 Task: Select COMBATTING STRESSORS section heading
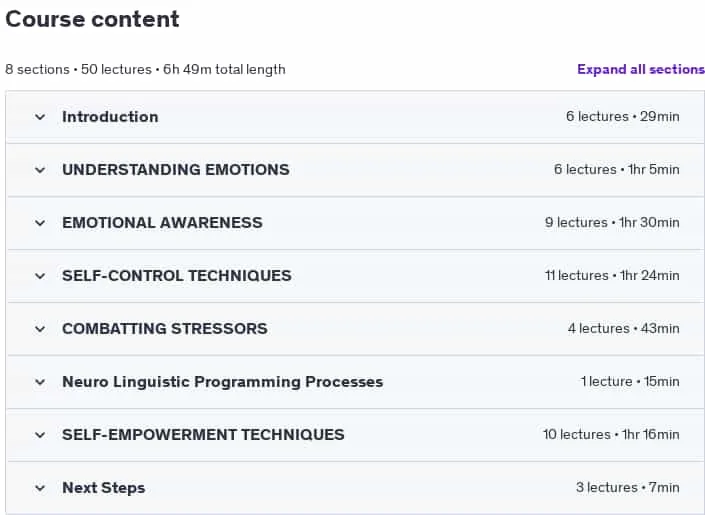[x=165, y=329]
